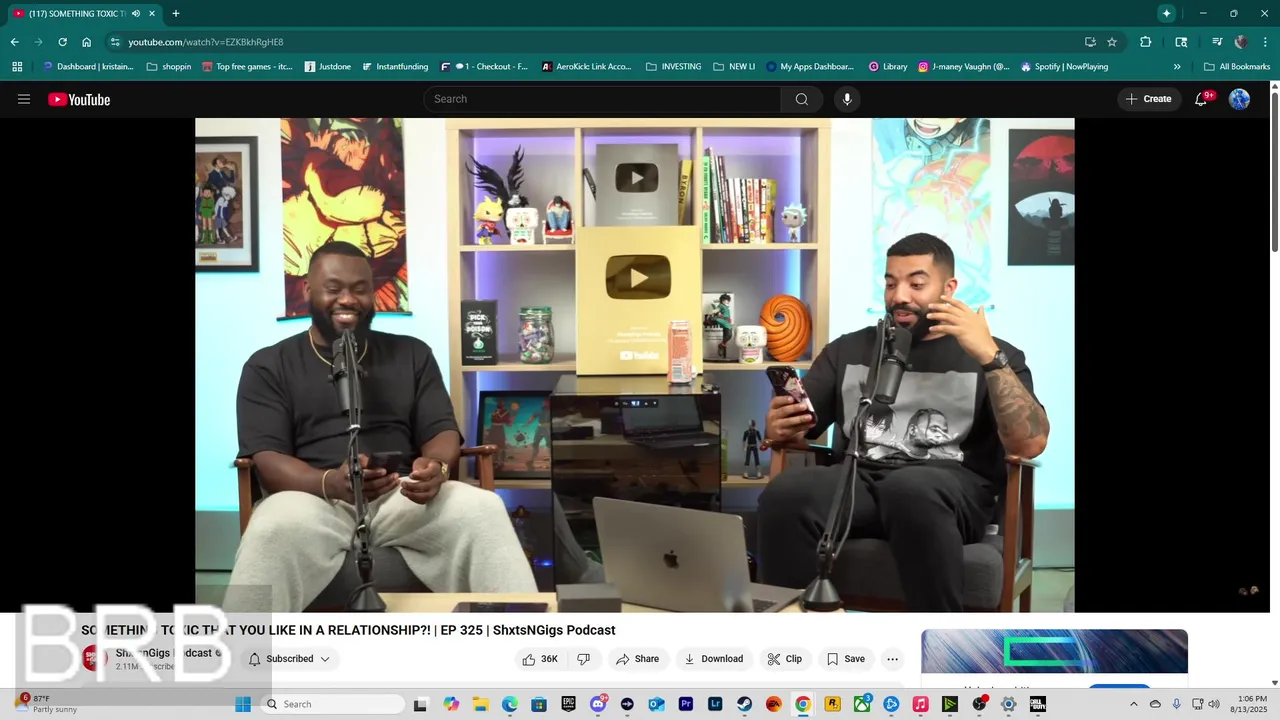Open the more actions three-dot menu
This screenshot has width=1280, height=720.
click(892, 659)
